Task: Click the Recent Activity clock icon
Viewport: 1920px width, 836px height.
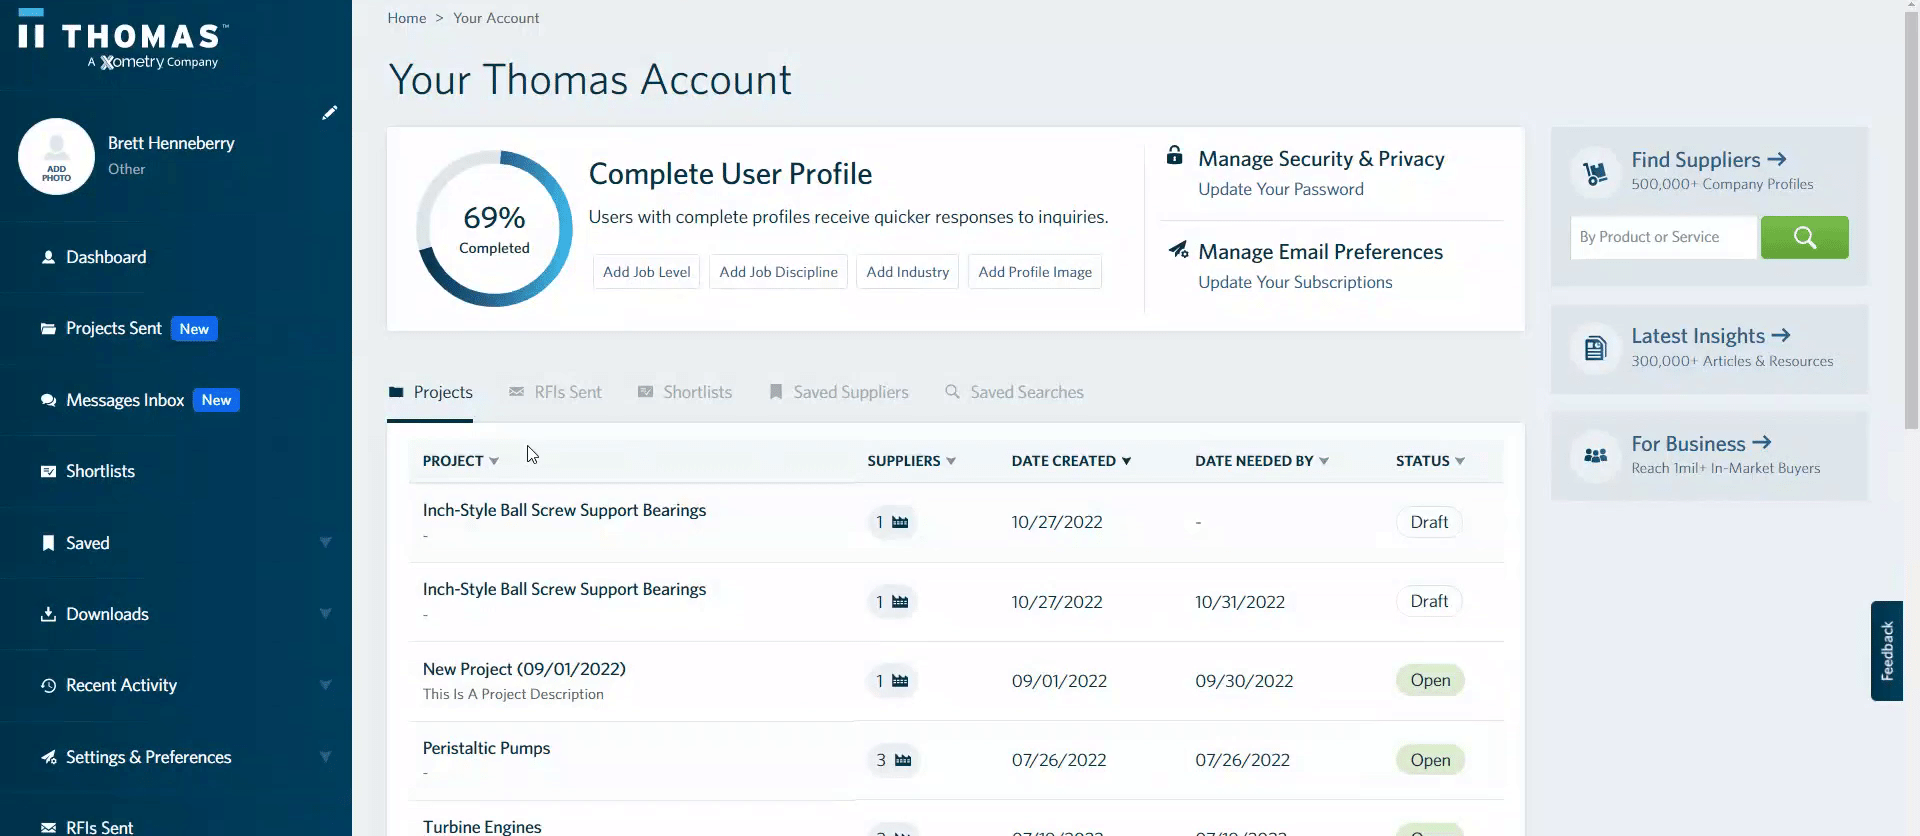Action: [x=48, y=685]
